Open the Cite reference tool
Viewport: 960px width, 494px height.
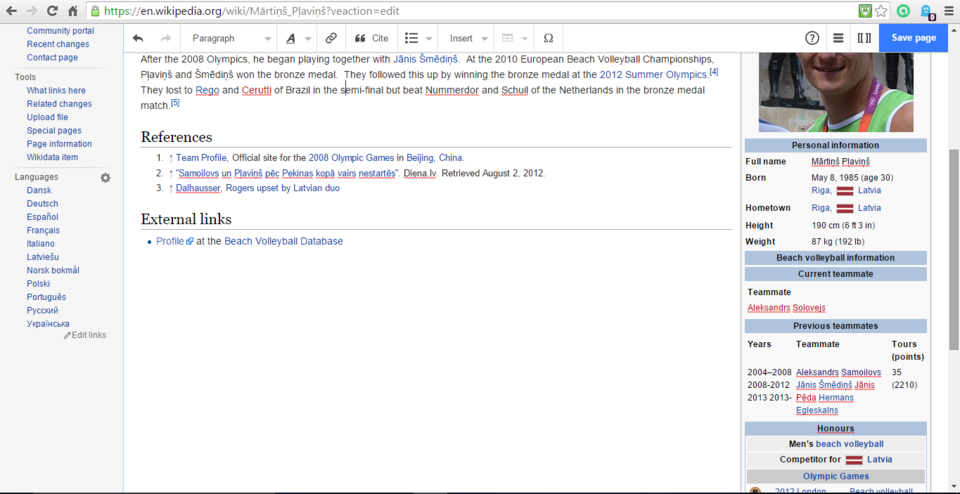coord(372,38)
